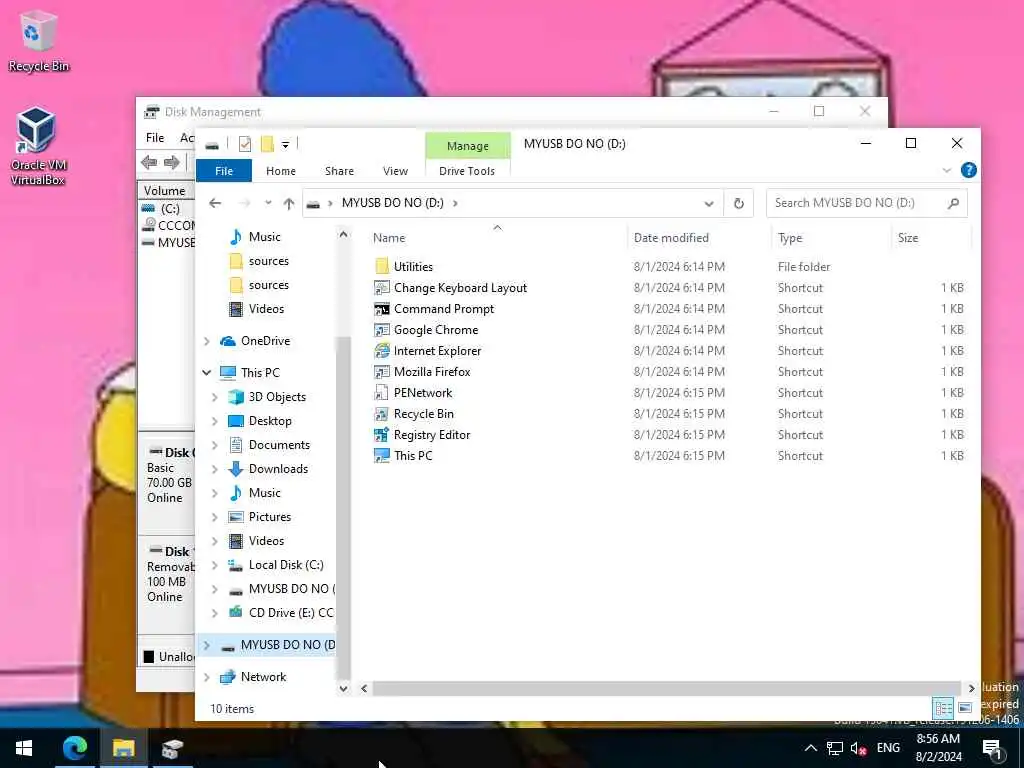Open the Utilities folder icon
1024x768 pixels.
tap(382, 266)
